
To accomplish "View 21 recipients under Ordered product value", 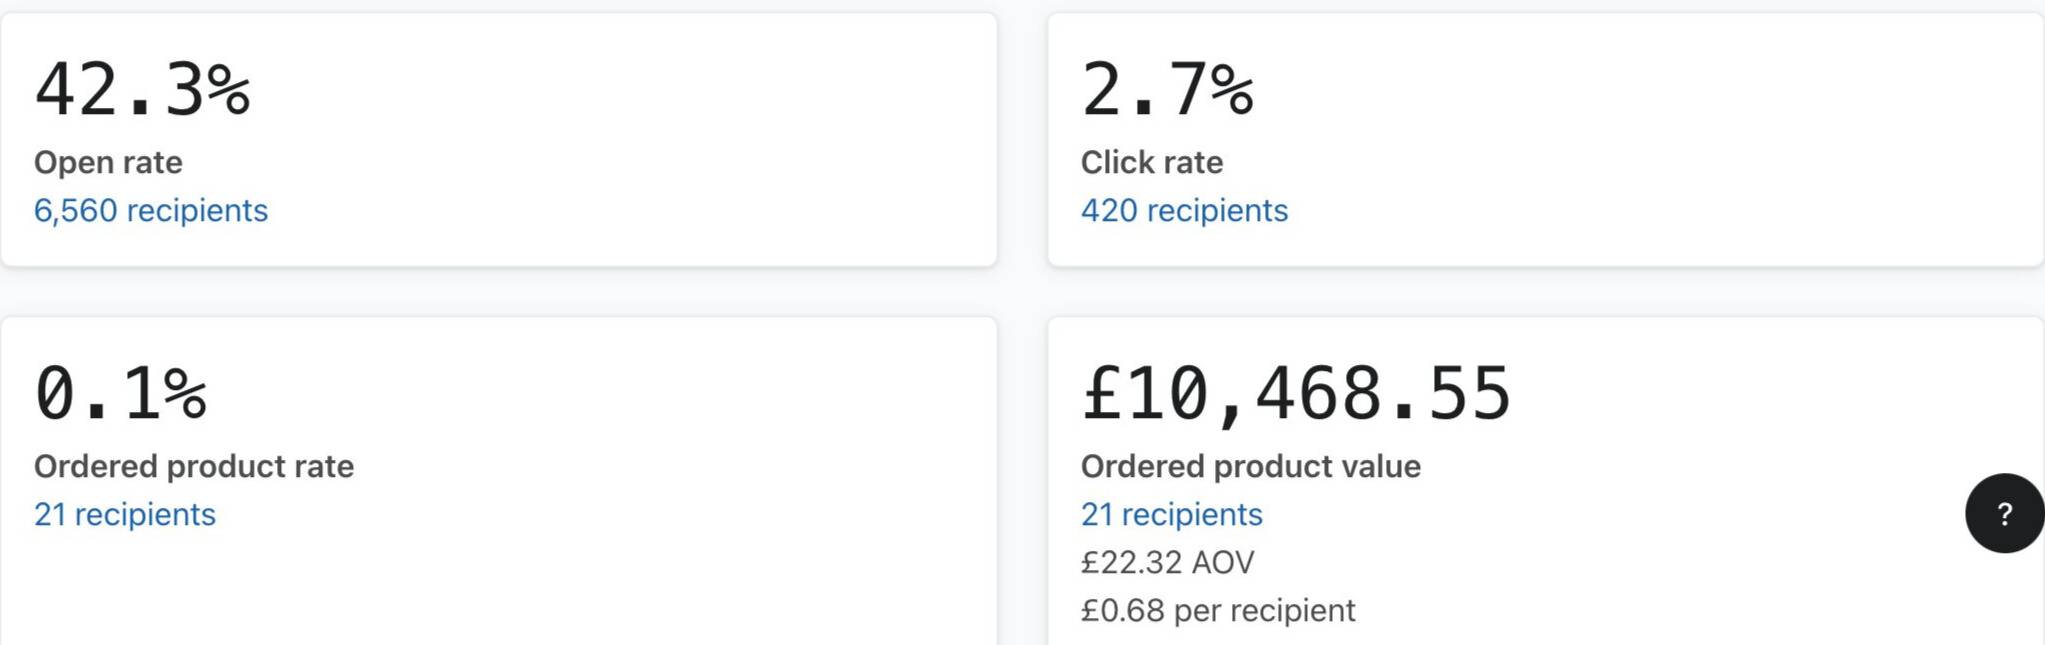I will click(1171, 514).
